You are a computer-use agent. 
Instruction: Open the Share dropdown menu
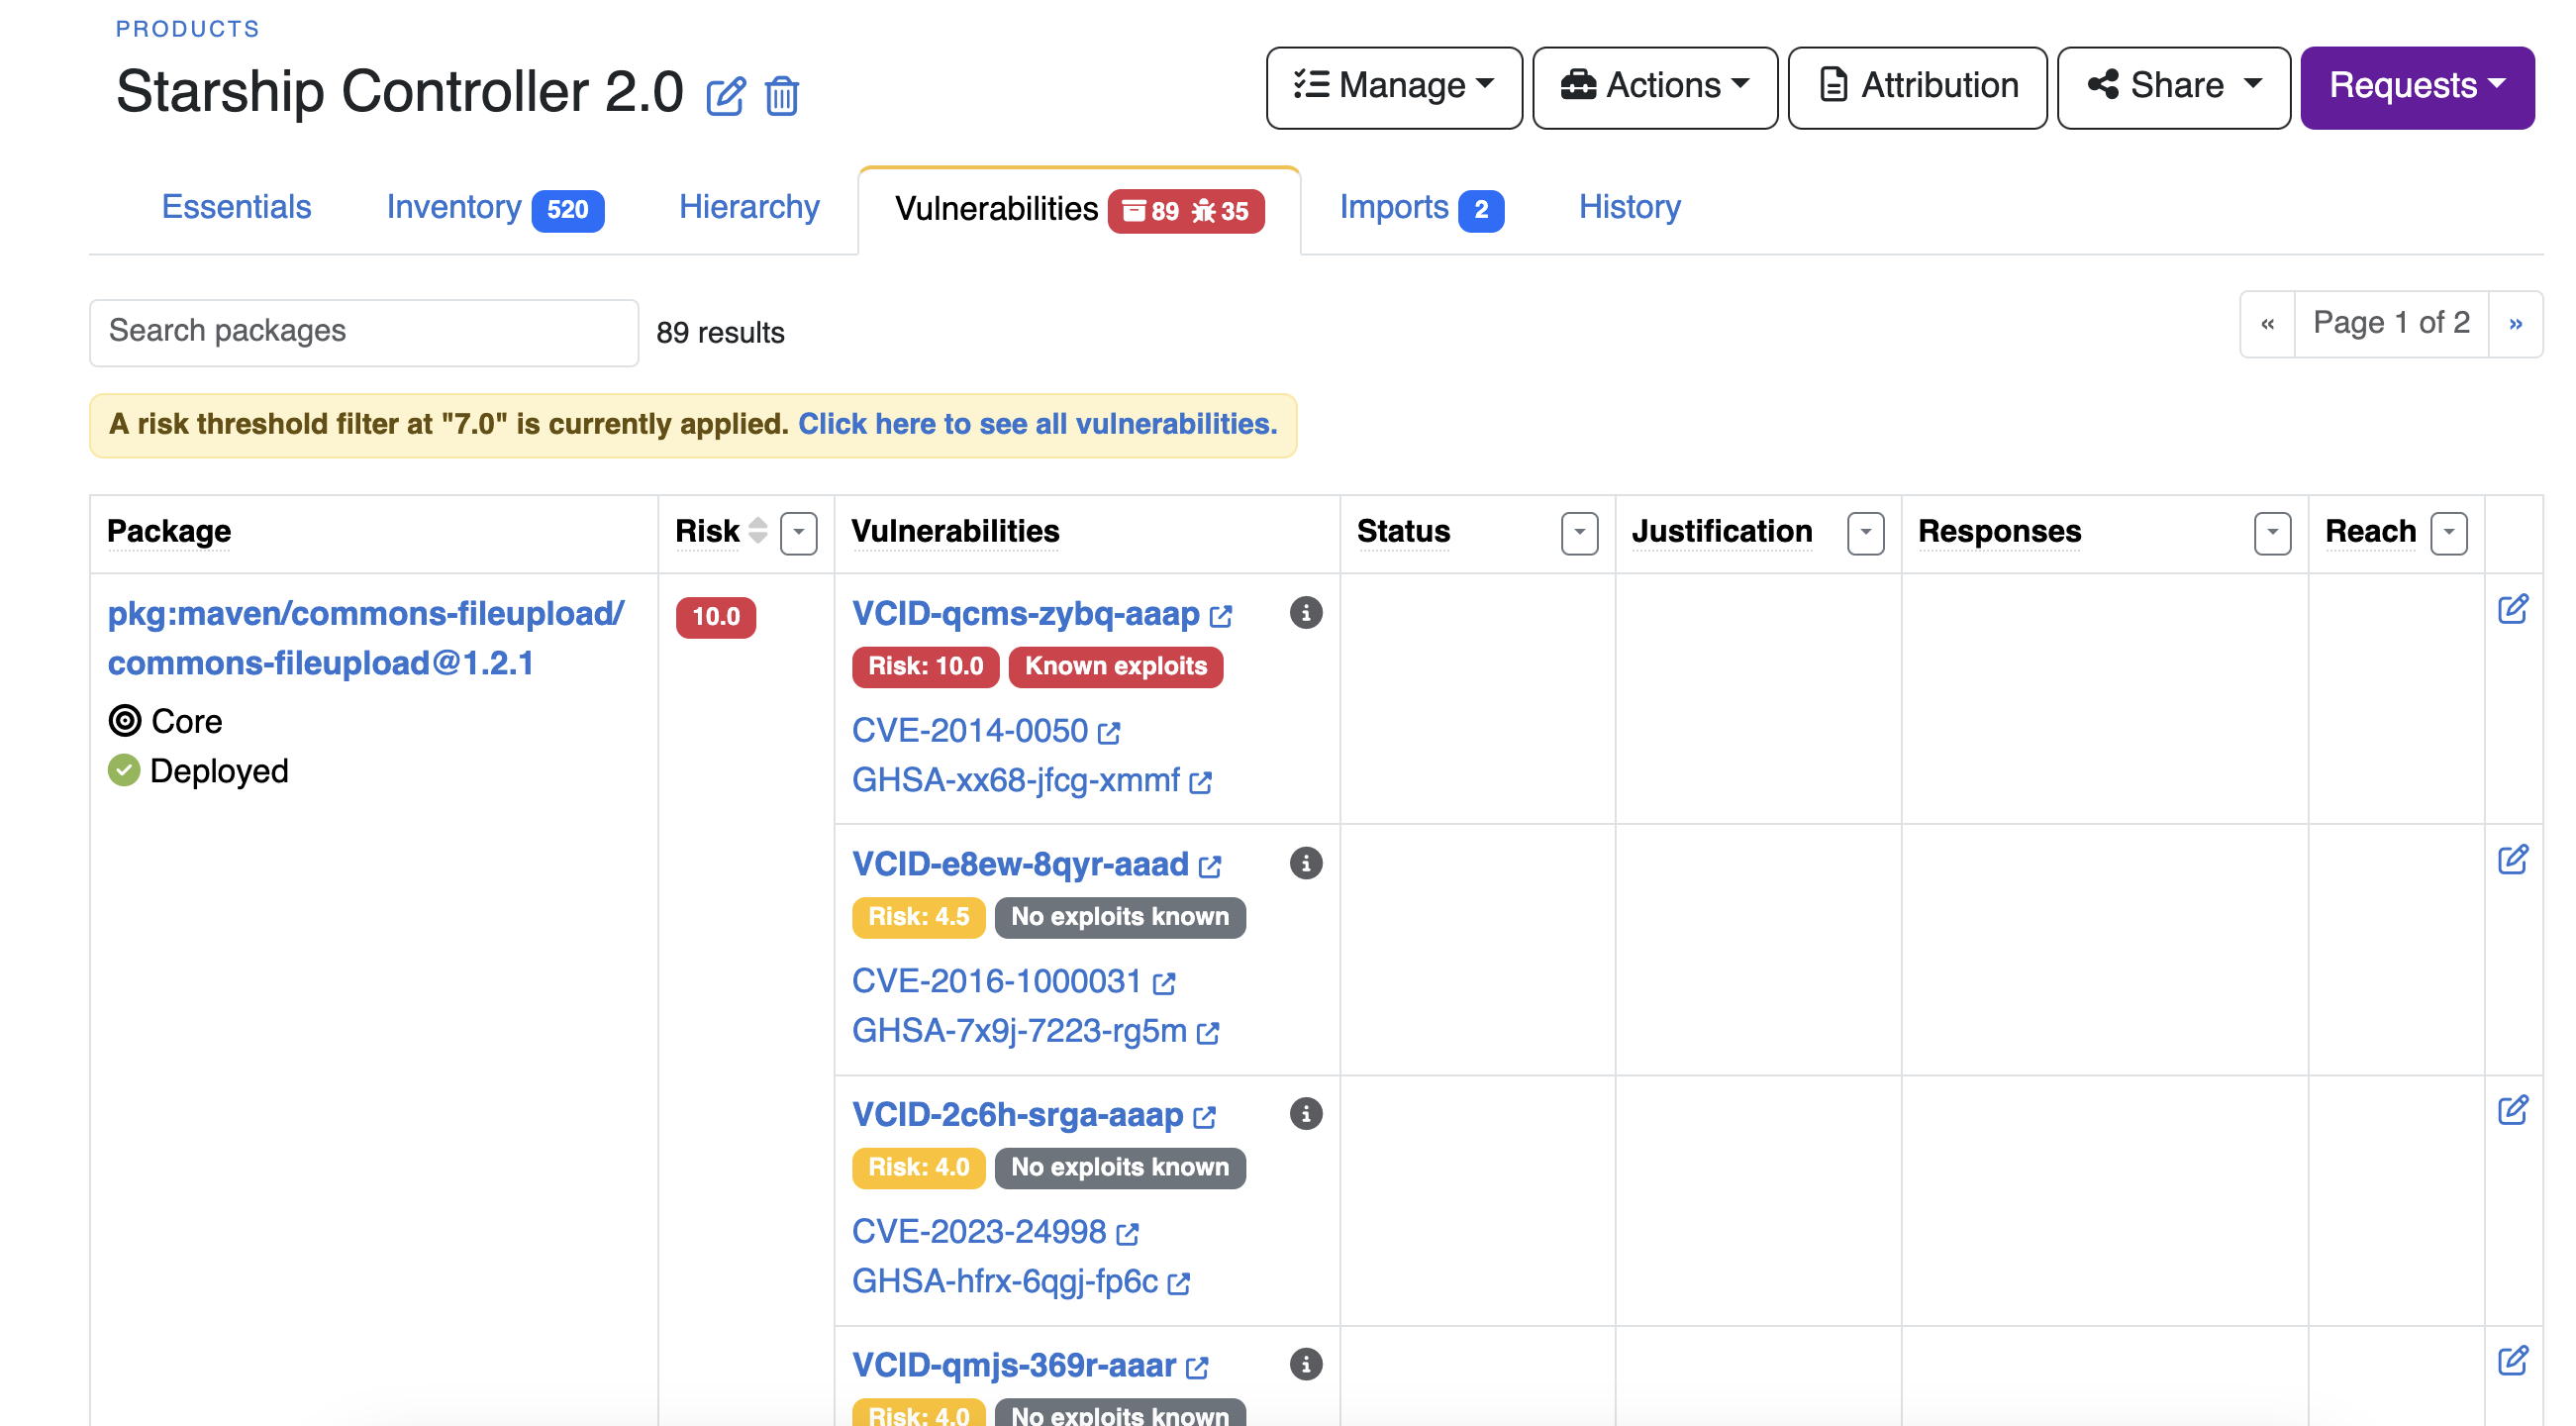2173,87
